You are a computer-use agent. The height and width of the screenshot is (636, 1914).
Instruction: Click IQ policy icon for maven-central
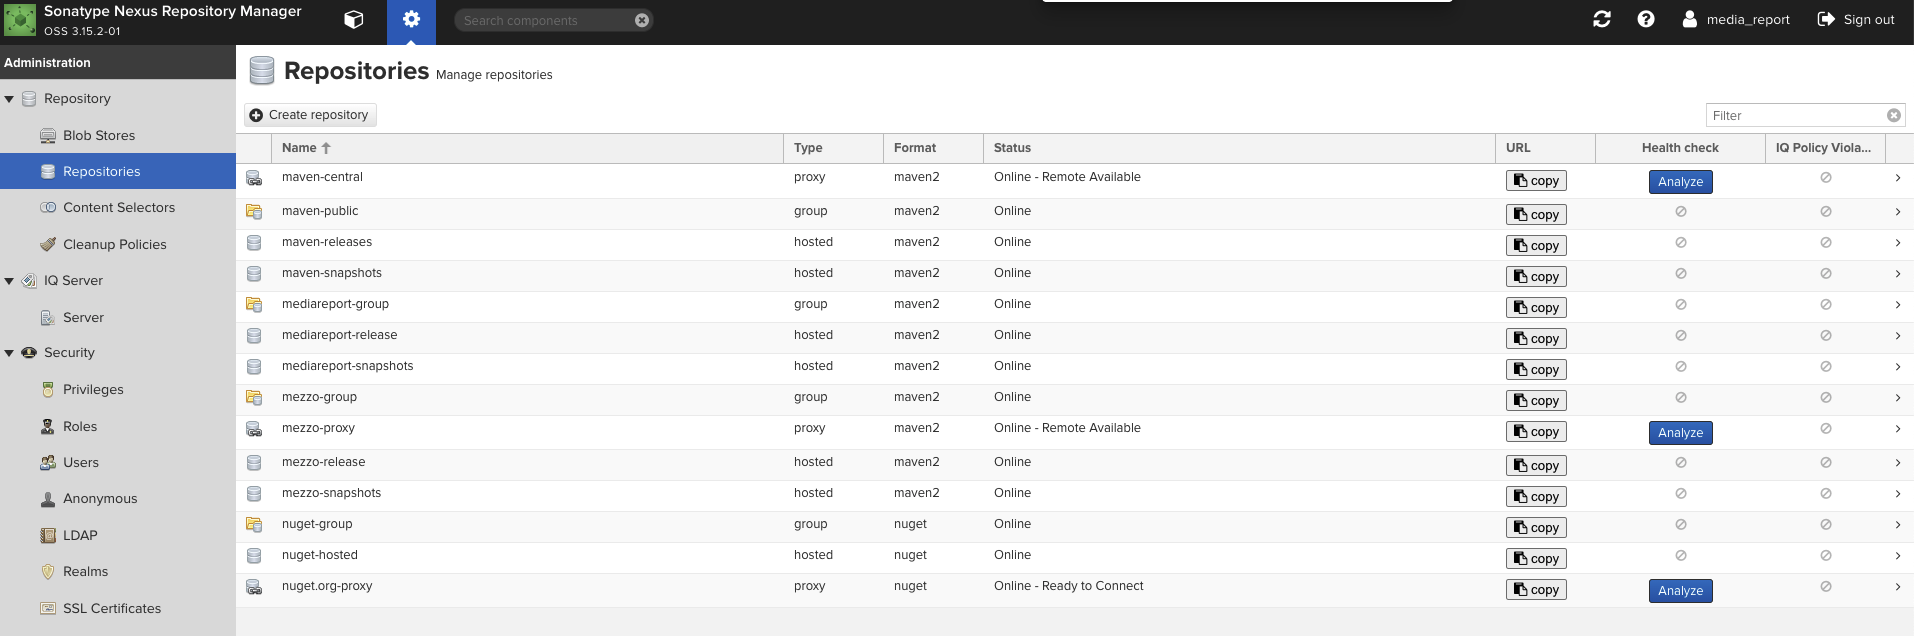click(1826, 178)
